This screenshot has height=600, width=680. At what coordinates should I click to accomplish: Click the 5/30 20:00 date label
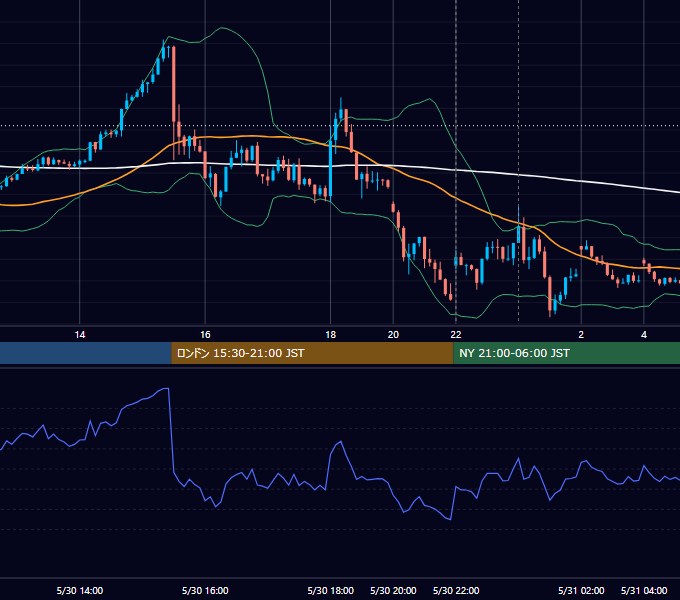click(x=393, y=591)
